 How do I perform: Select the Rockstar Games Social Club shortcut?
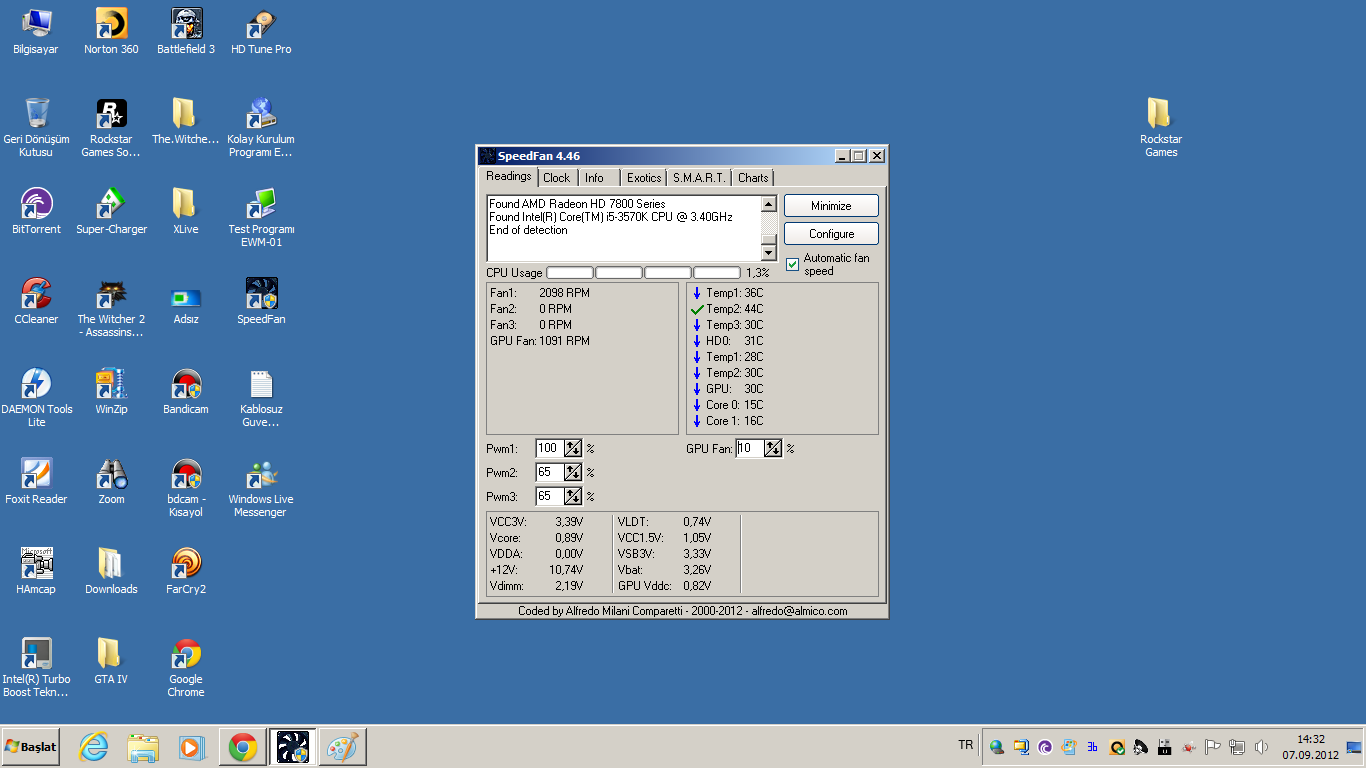[111, 127]
